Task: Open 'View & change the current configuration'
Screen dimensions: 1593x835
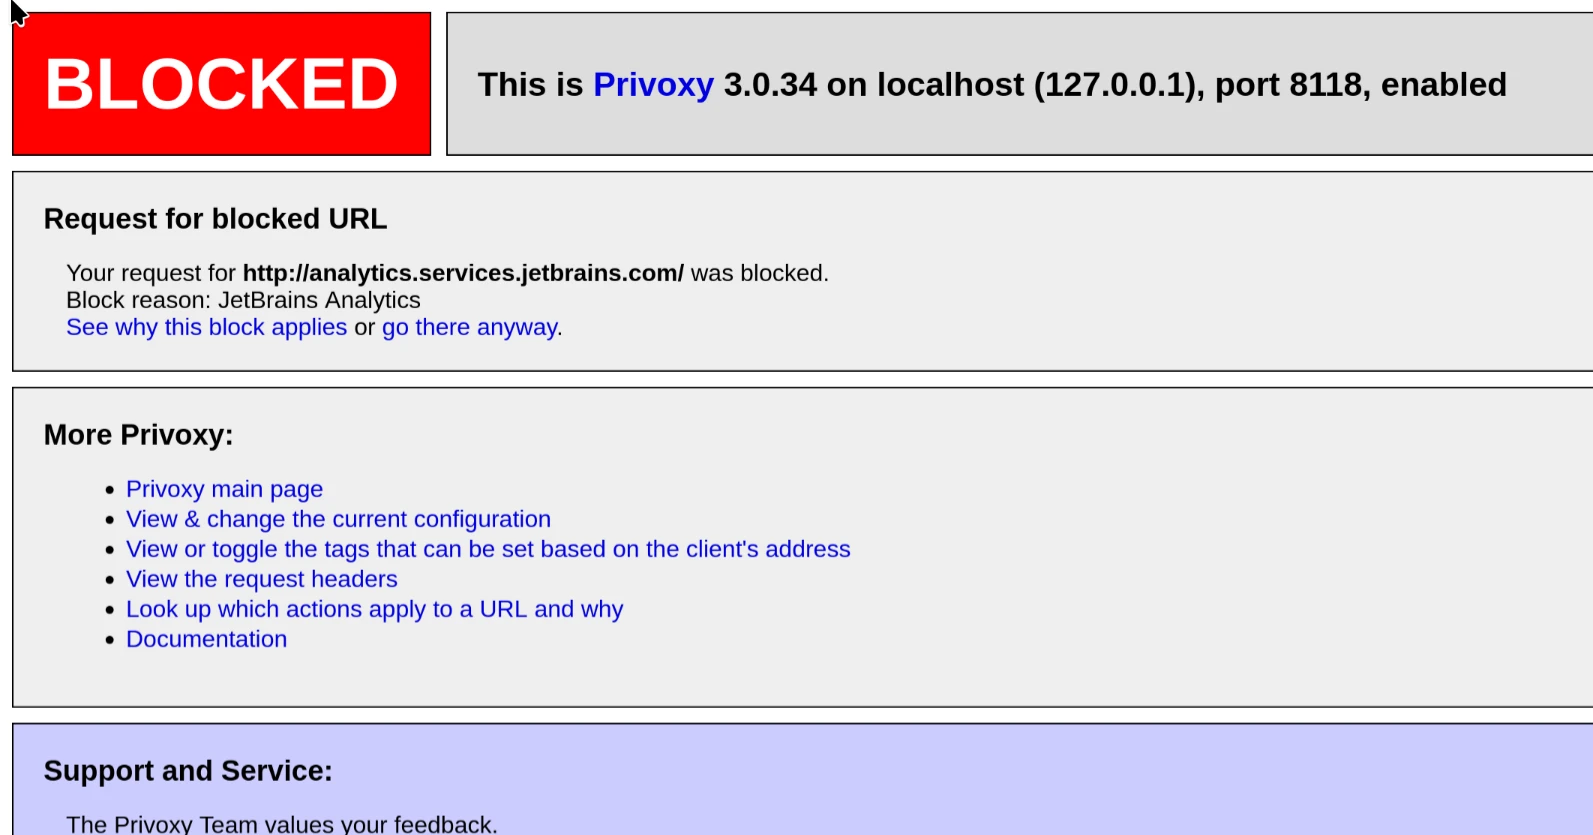Action: (338, 519)
